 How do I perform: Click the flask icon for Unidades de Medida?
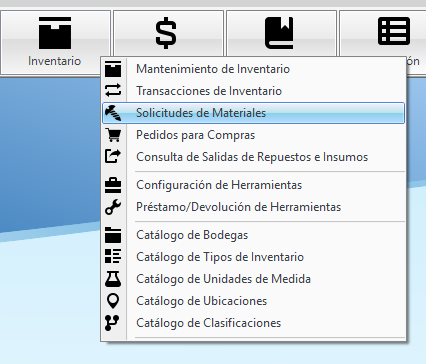[113, 279]
